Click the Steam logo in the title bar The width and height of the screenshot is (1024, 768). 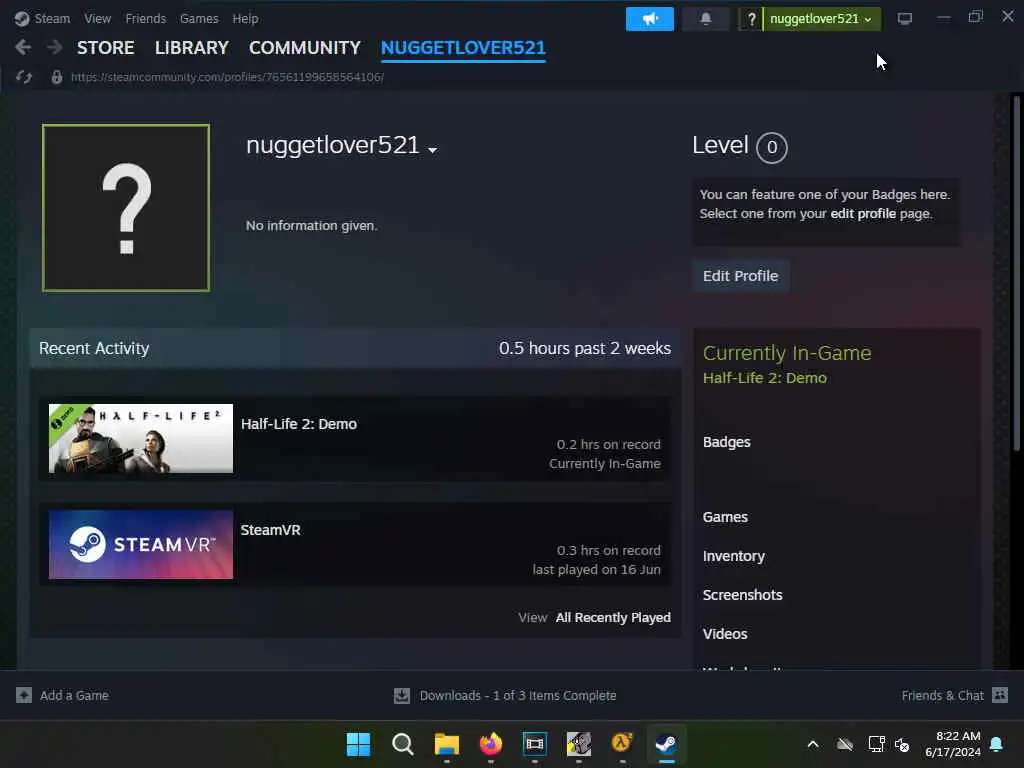pos(22,18)
